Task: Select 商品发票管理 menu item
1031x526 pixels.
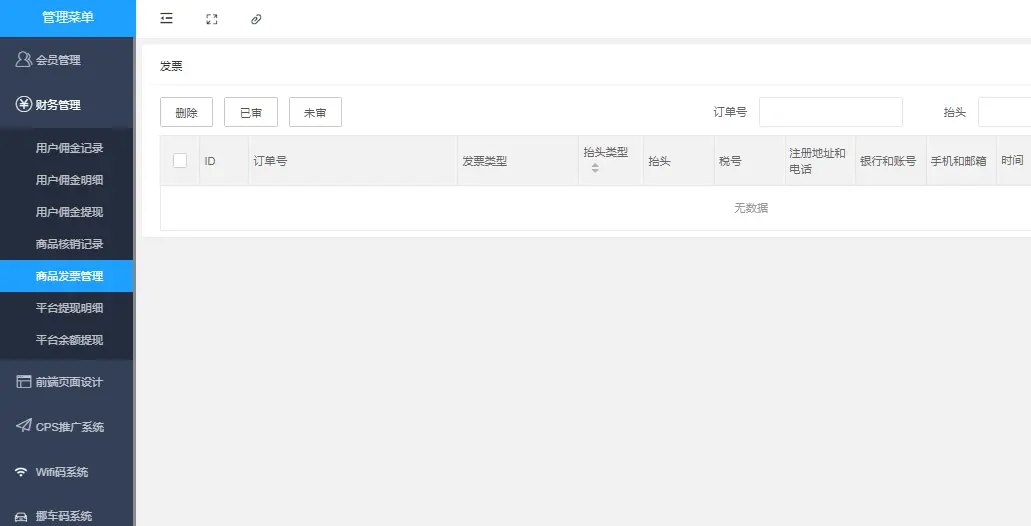Action: coord(66,276)
